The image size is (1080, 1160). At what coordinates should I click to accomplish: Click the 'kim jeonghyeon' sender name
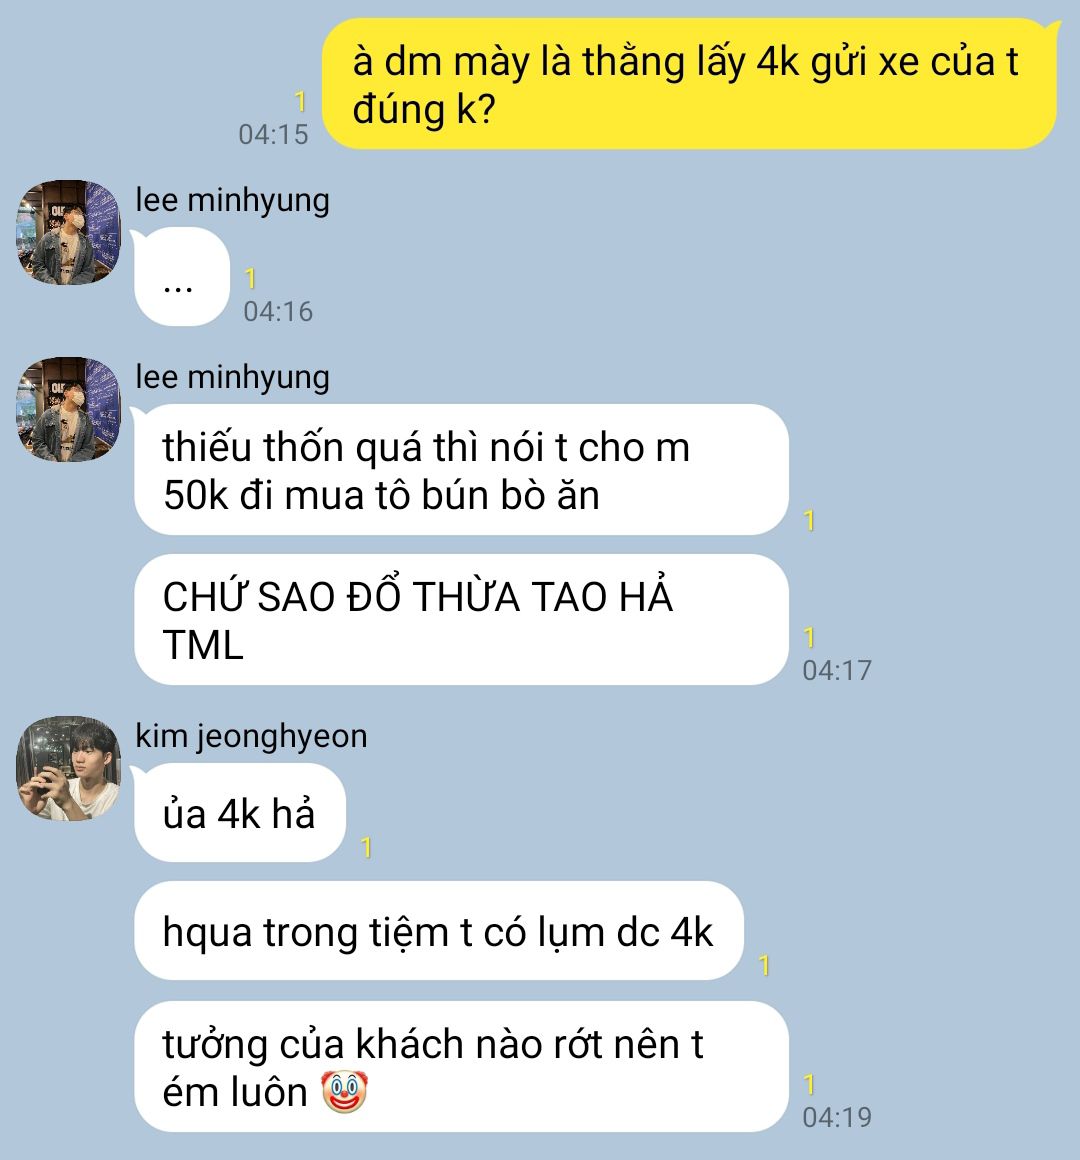point(252,737)
